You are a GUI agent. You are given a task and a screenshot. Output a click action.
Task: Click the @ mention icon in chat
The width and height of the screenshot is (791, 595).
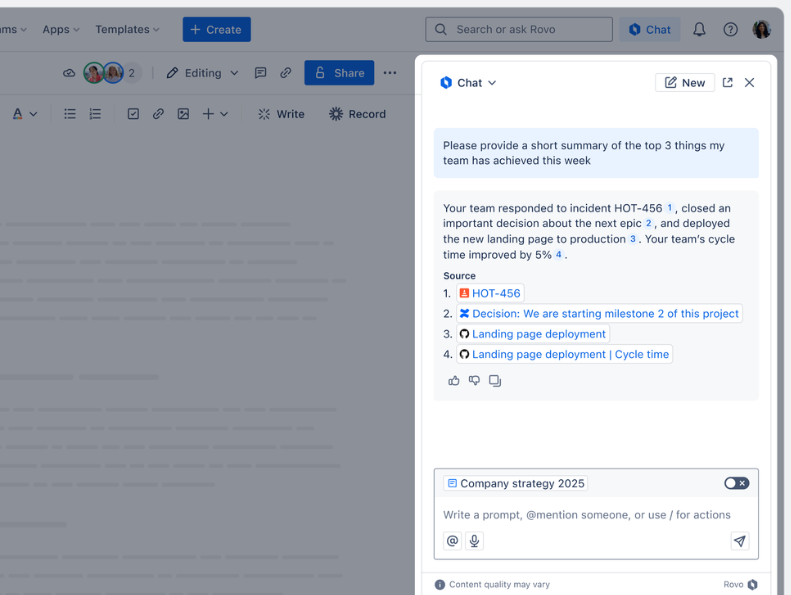coord(452,541)
